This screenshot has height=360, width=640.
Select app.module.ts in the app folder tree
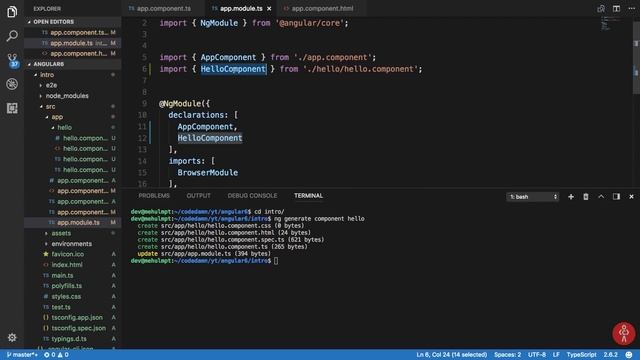click(73, 222)
